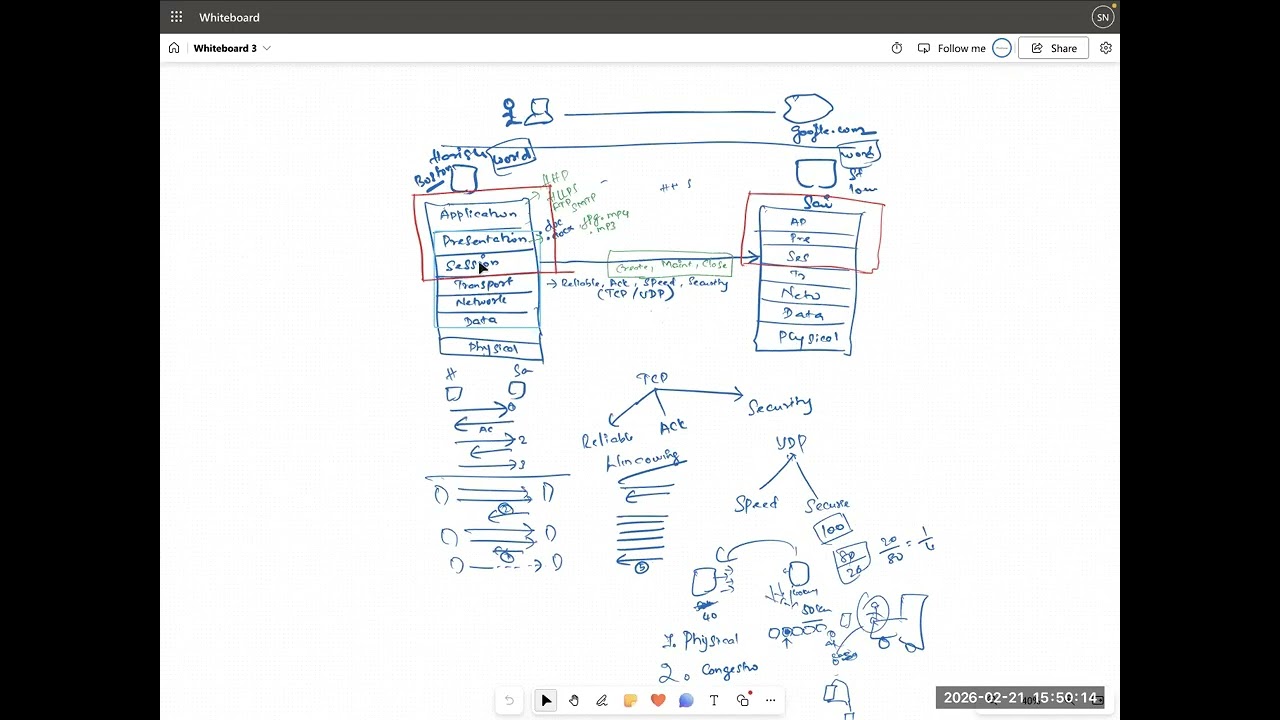This screenshot has width=1280, height=720.
Task: Select the handwritten Physical layer box
Action: pos(491,348)
